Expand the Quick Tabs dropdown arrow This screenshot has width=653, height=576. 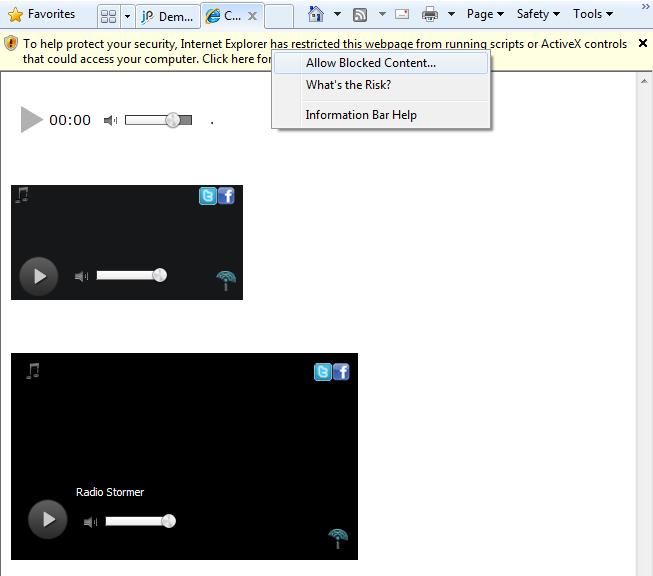pyautogui.click(x=127, y=17)
